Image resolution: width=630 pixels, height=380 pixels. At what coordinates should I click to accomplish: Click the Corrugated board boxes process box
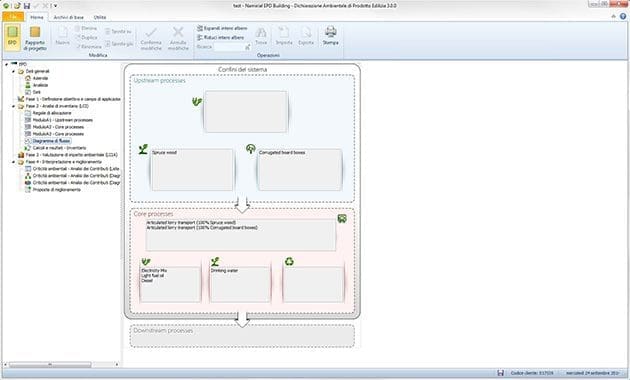click(299, 170)
